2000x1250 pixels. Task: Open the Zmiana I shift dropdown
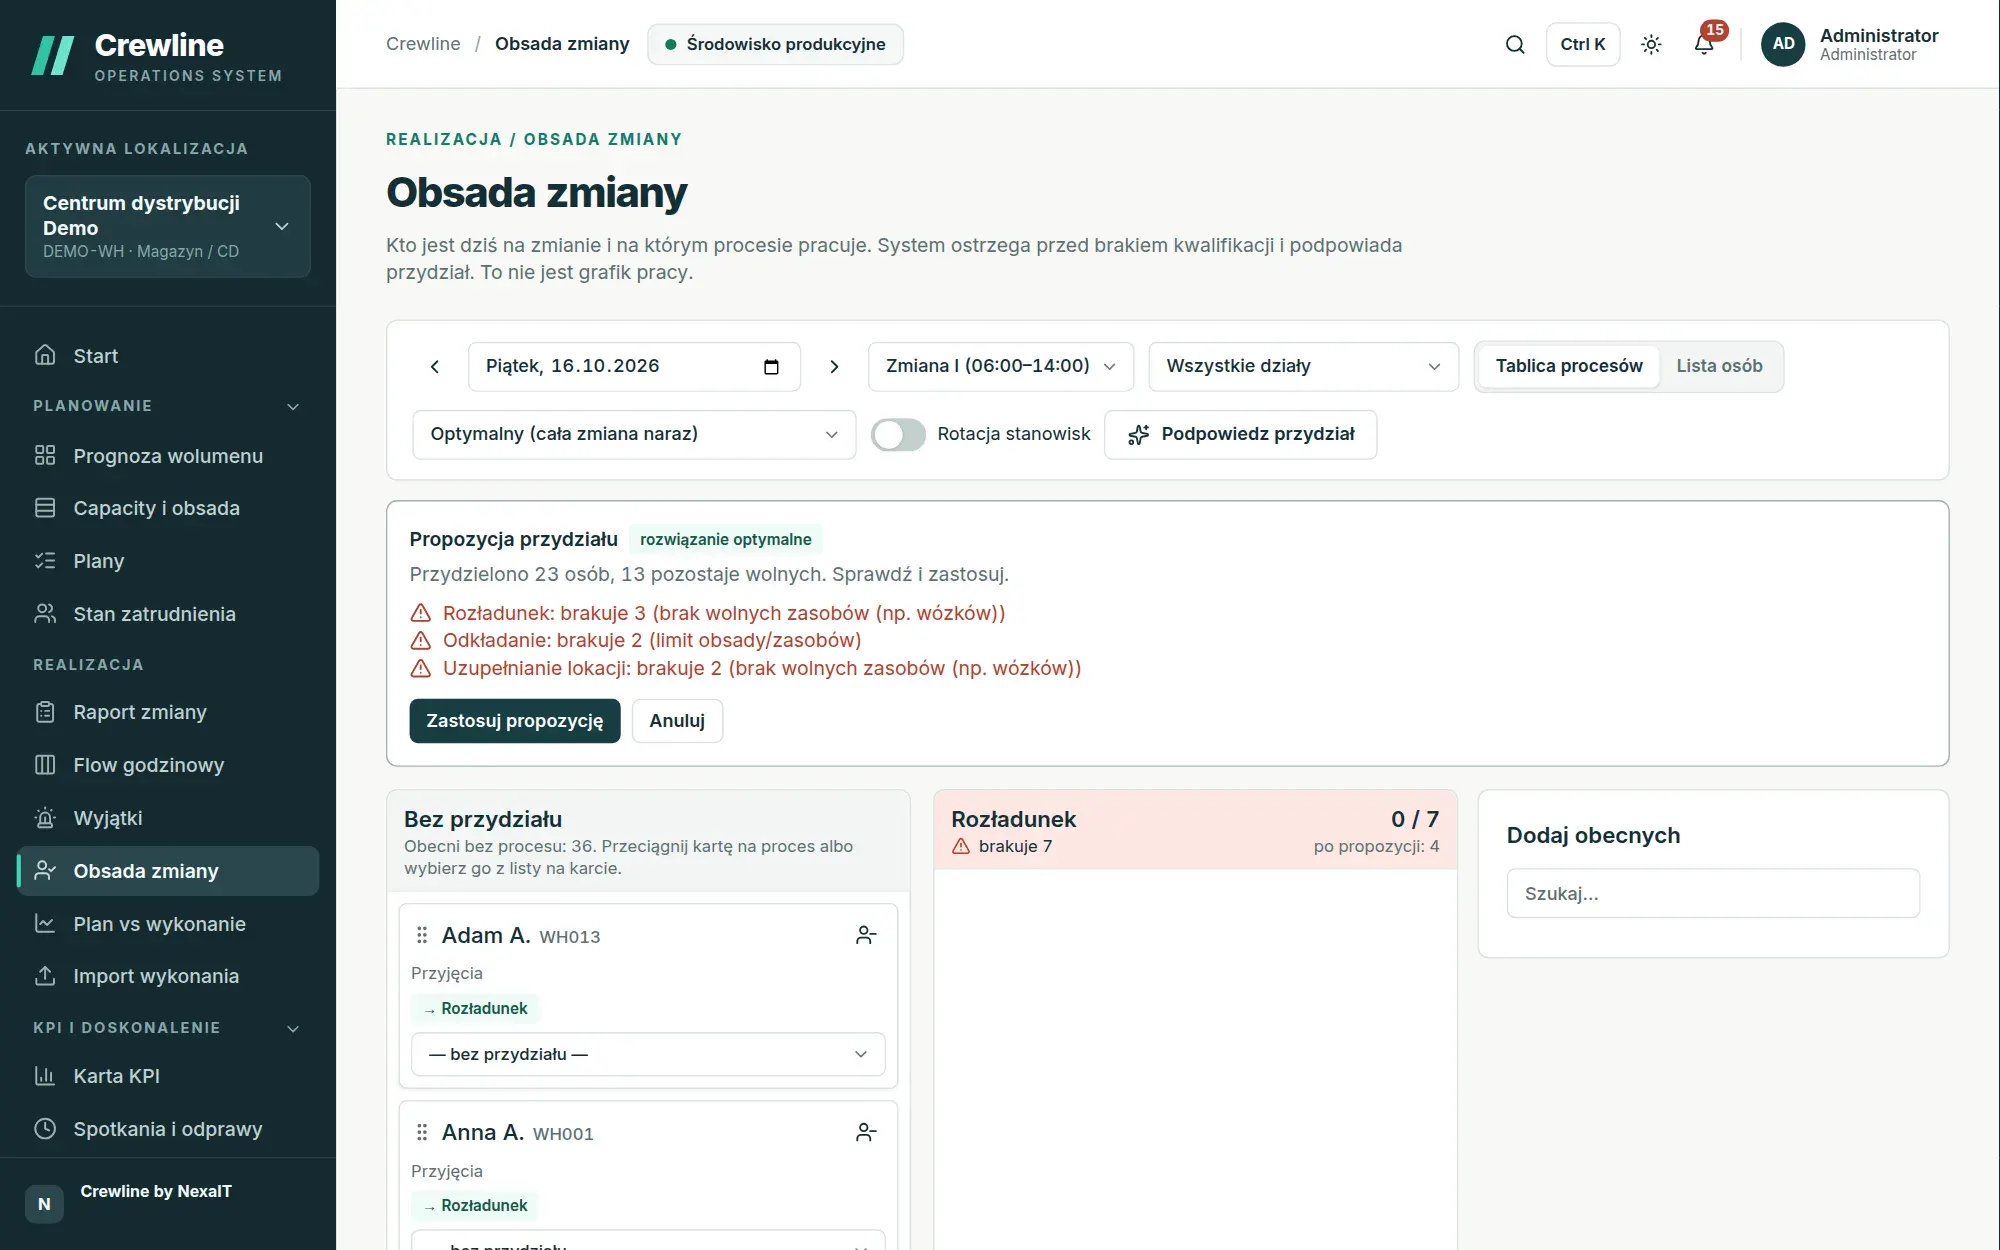click(x=1001, y=367)
